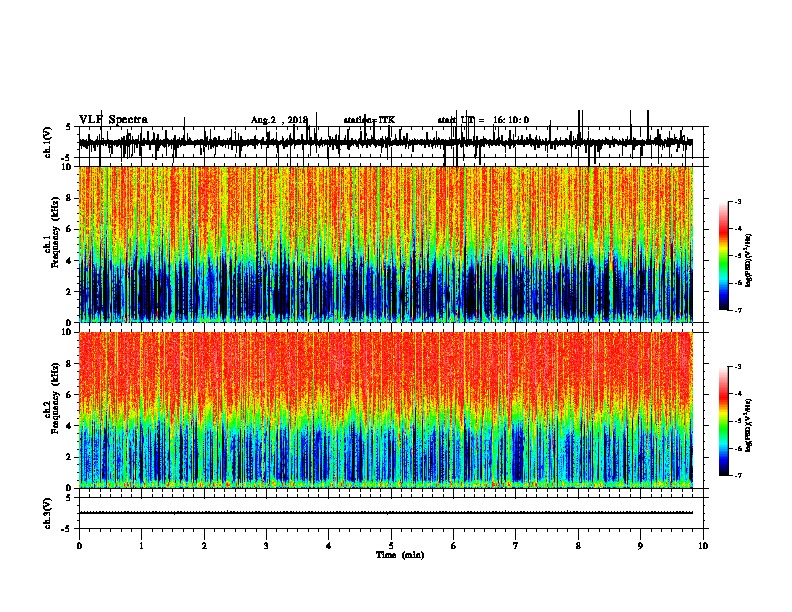This screenshot has height=612, width=792.
Task: Click the time axis tick label 3
Action: 266,546
